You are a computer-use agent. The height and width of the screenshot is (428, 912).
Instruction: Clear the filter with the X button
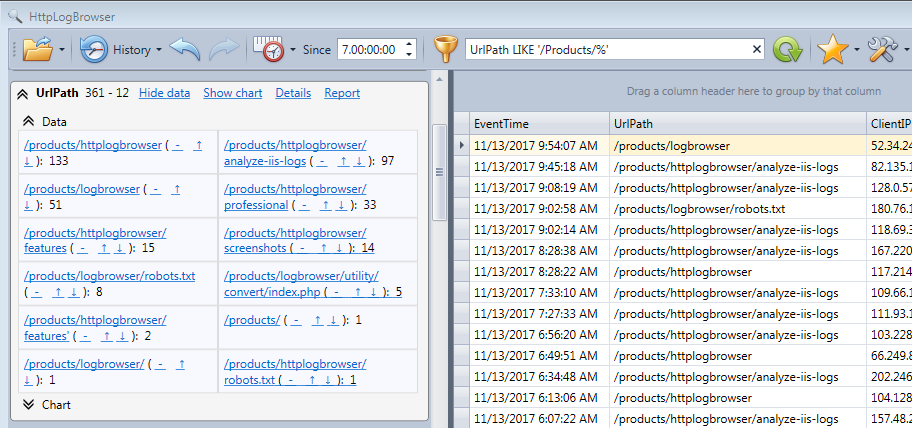(x=757, y=49)
